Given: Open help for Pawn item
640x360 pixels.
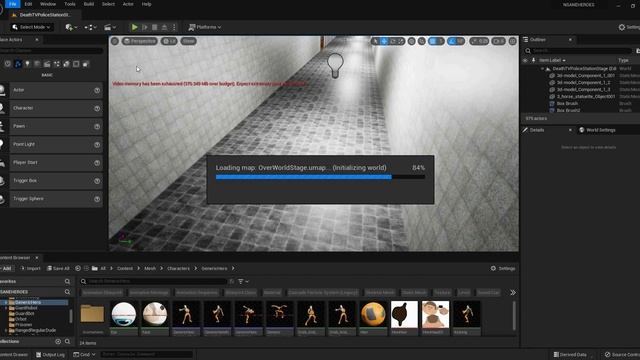Looking at the screenshot, I should pos(97,127).
